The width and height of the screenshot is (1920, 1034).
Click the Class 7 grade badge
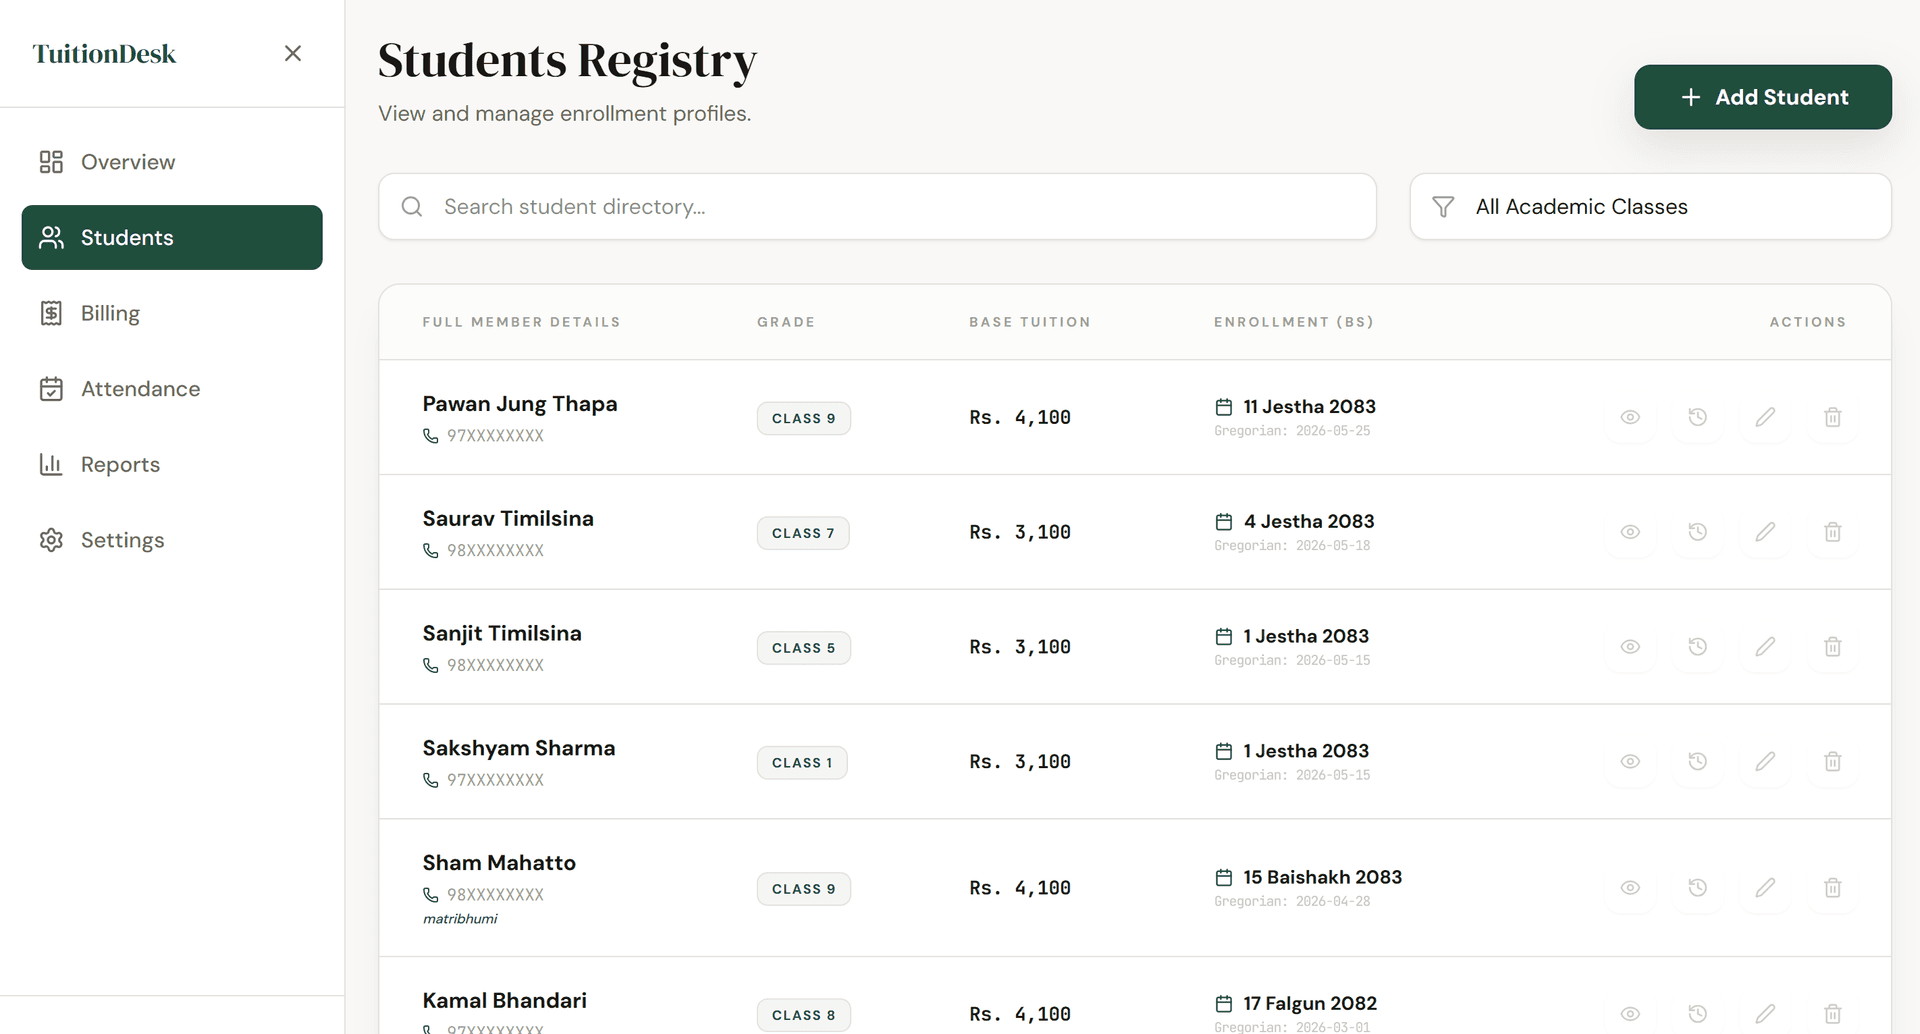(803, 533)
